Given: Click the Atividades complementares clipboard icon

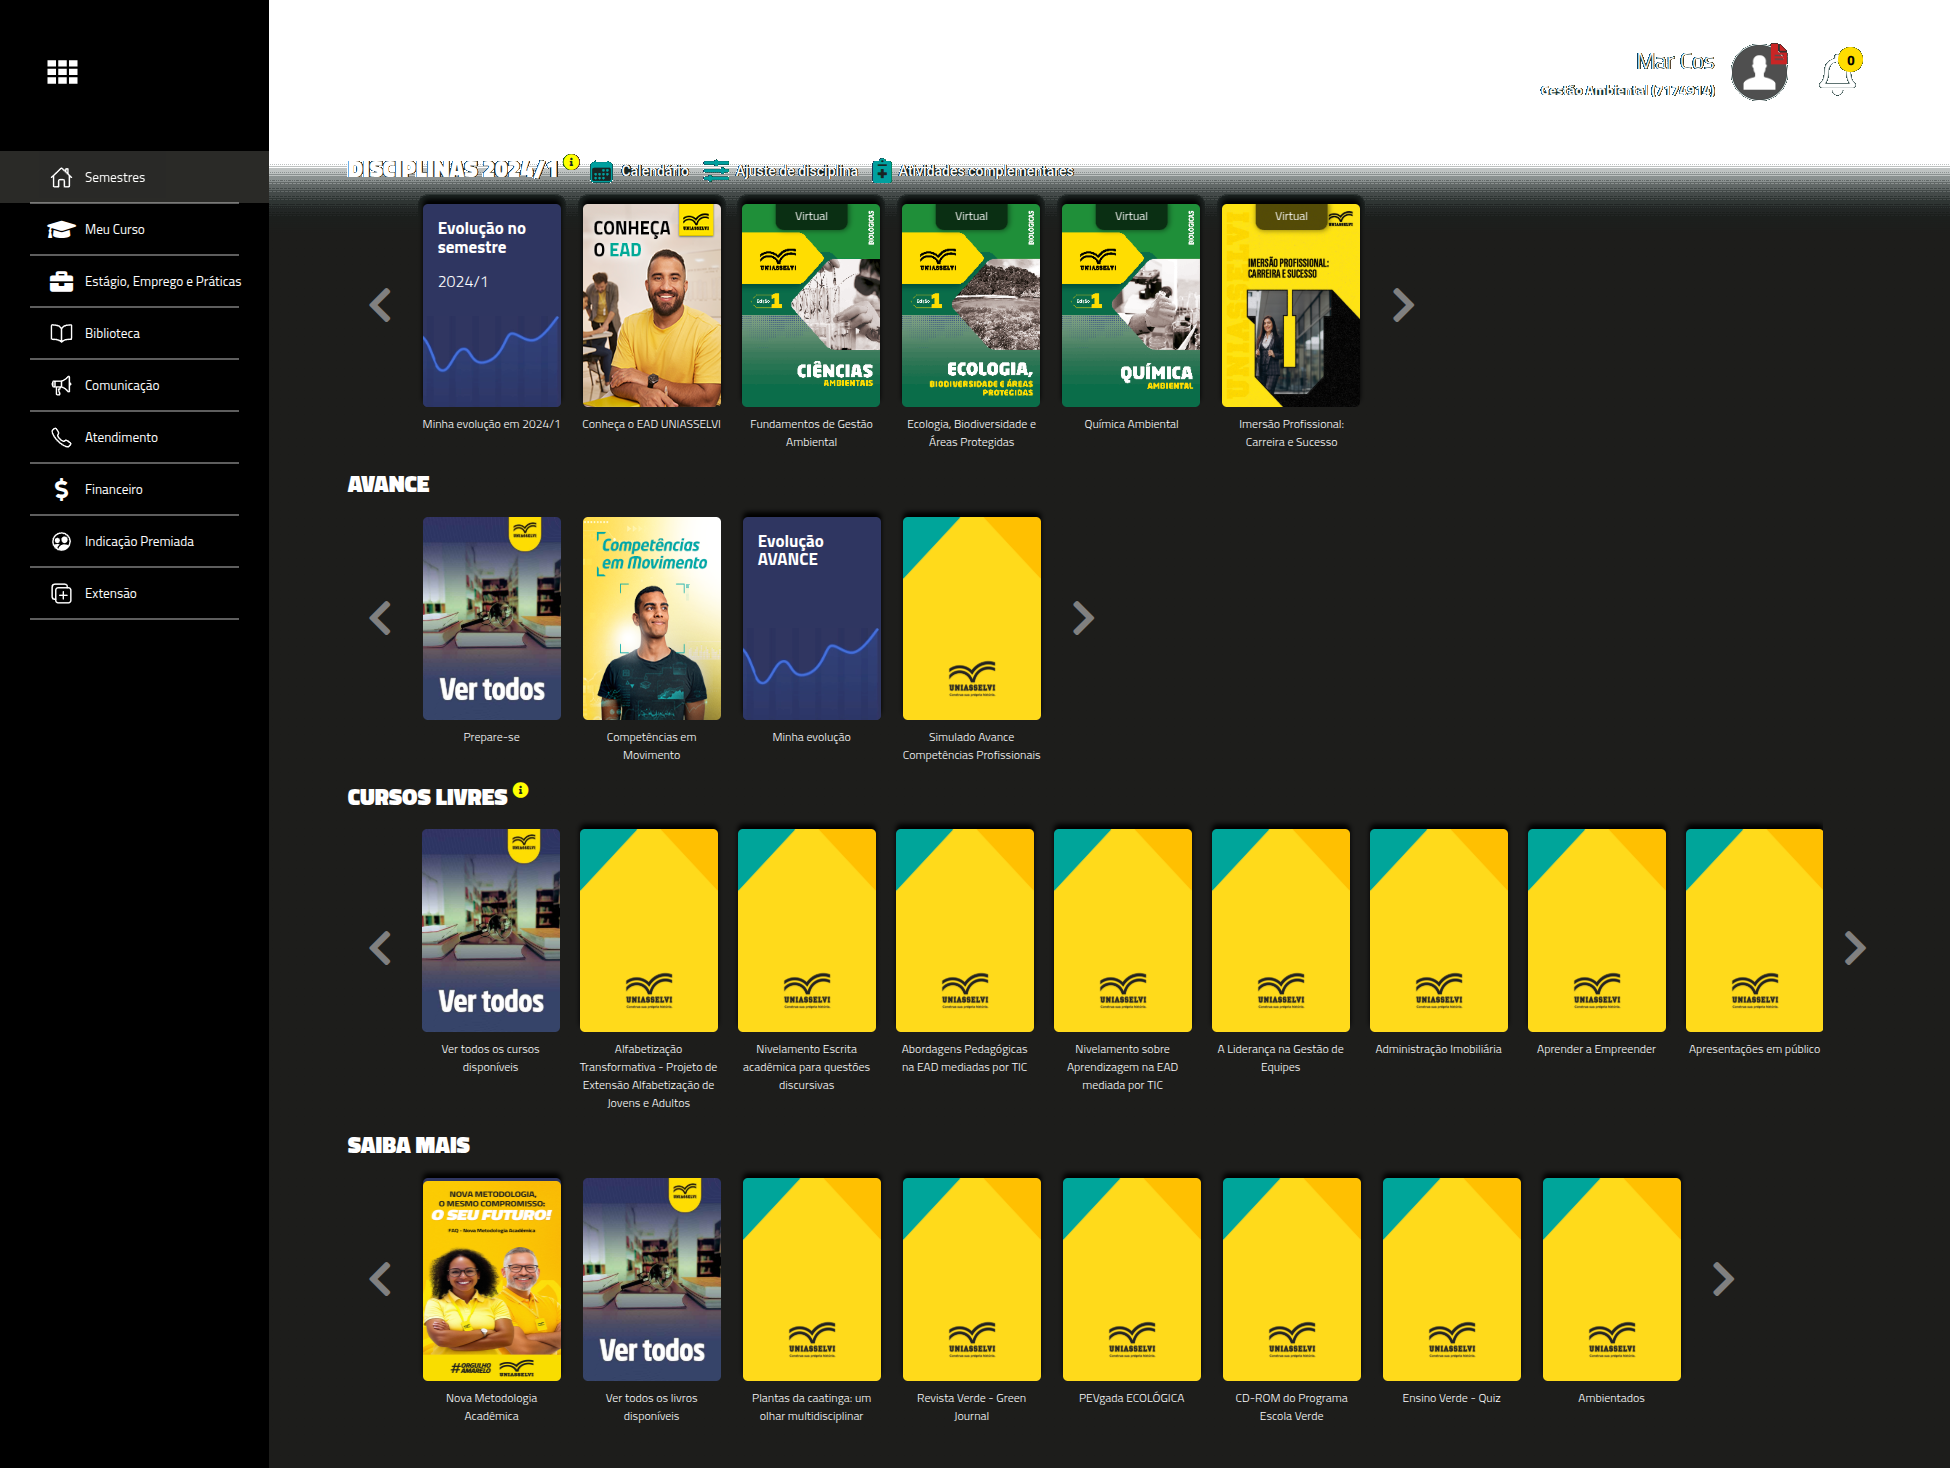Looking at the screenshot, I should 882,171.
